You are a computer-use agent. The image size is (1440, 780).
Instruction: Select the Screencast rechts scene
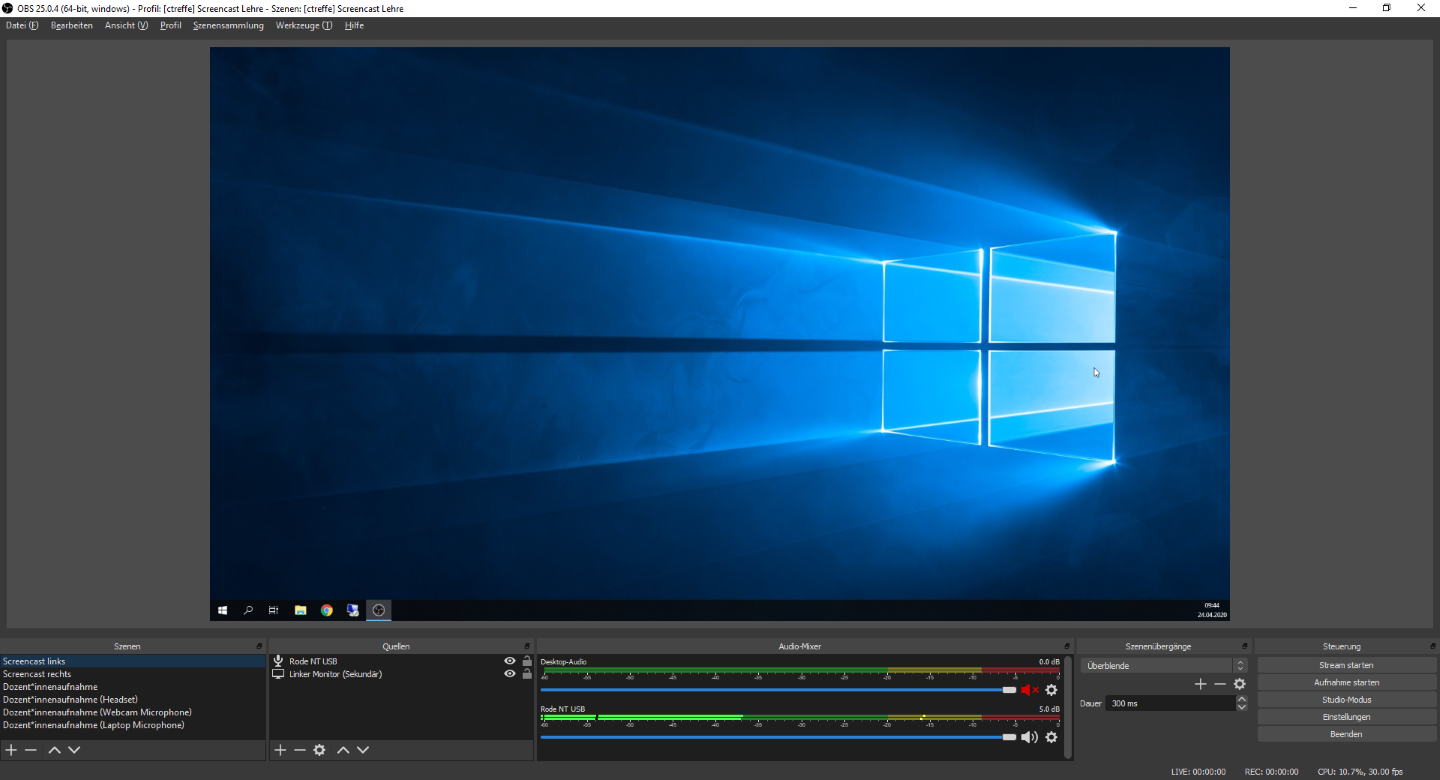coord(133,674)
